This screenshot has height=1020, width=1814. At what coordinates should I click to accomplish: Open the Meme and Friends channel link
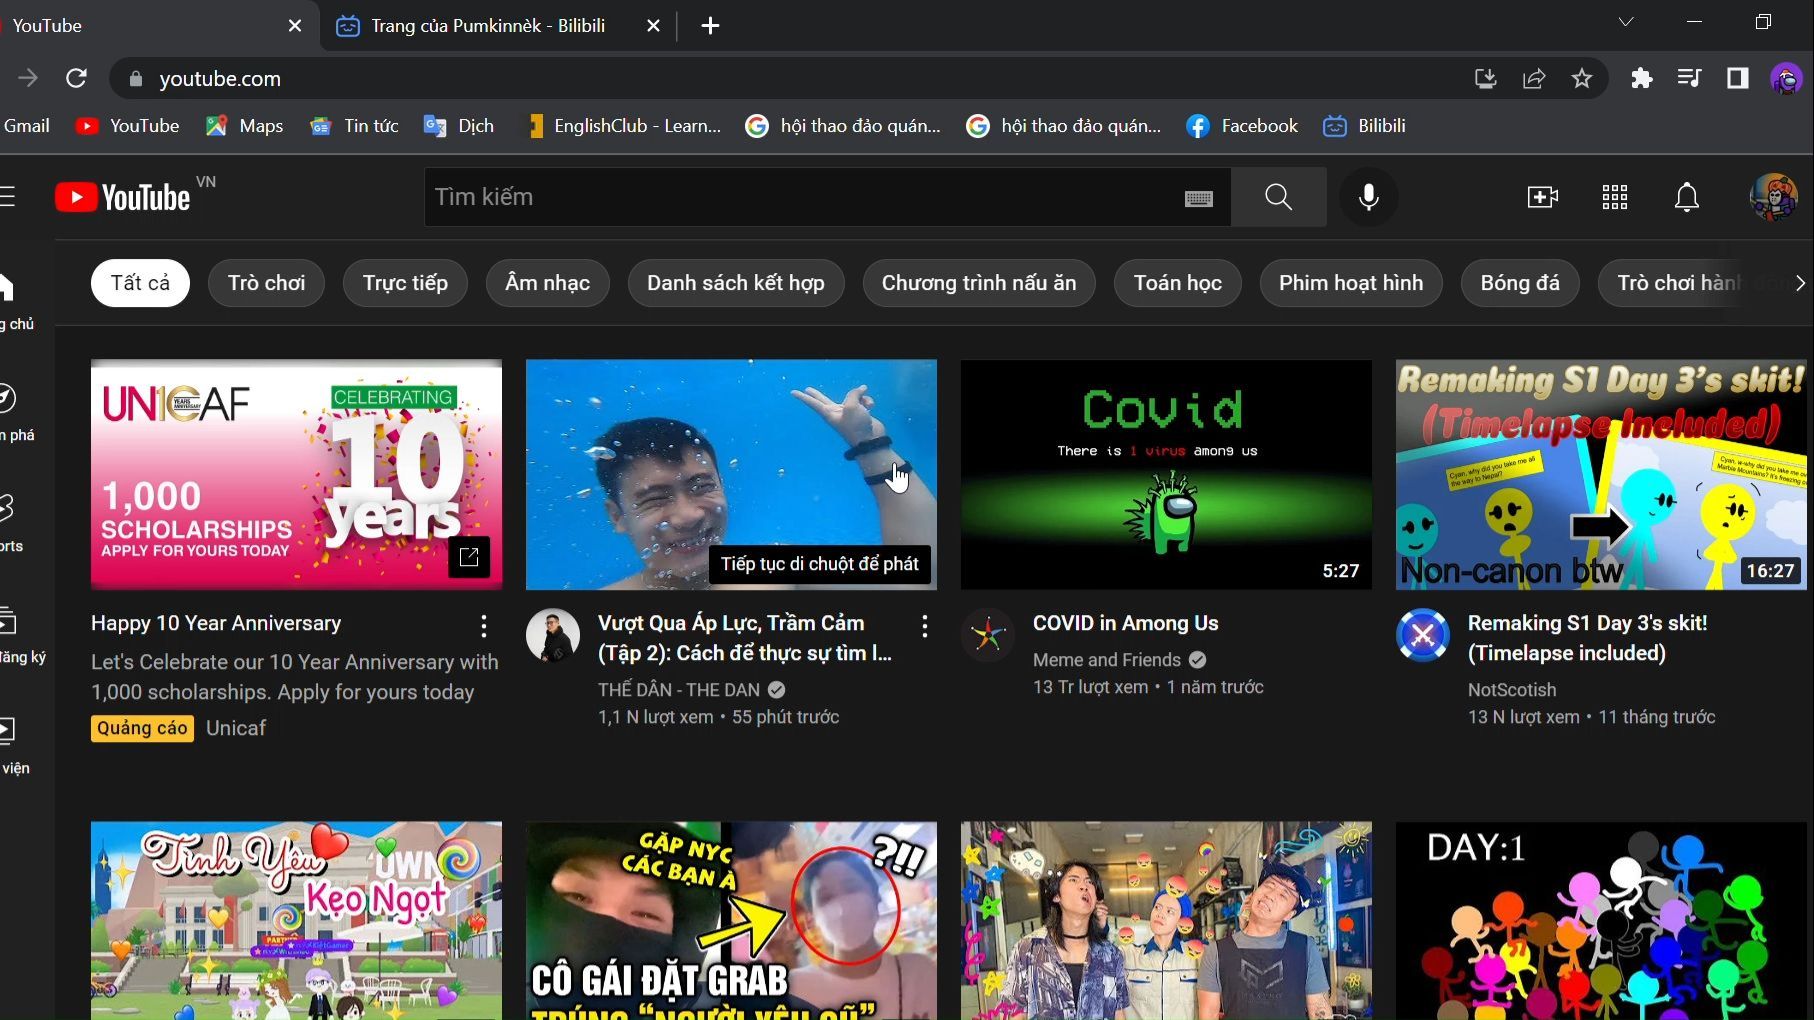point(1106,660)
